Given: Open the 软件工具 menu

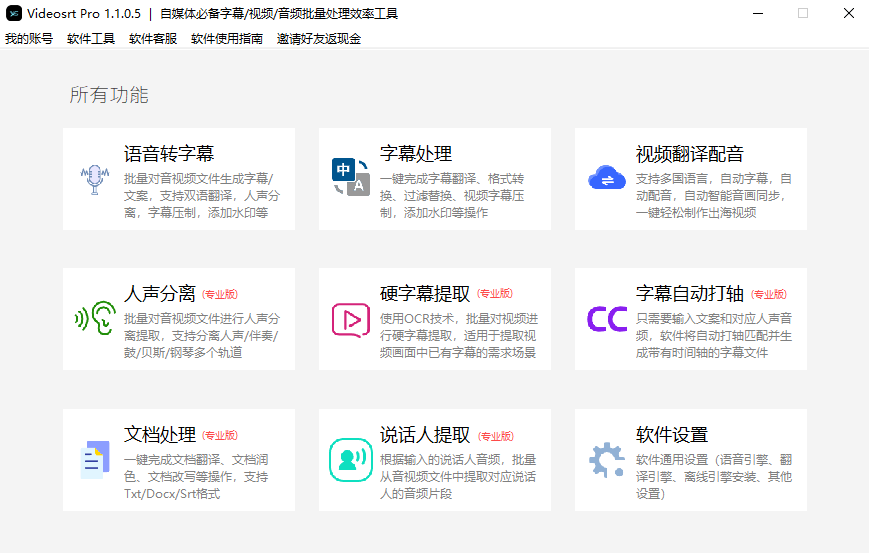Looking at the screenshot, I should [x=91, y=39].
